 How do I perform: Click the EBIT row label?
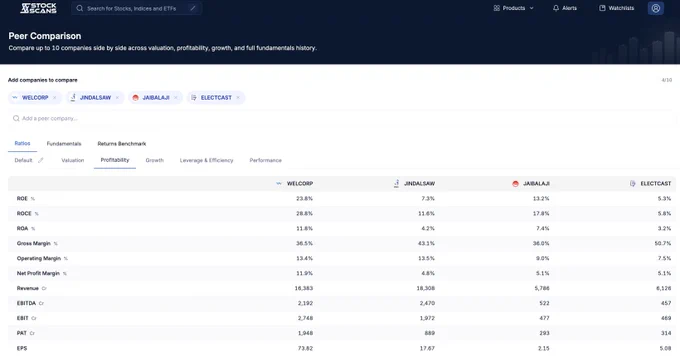coord(23,318)
